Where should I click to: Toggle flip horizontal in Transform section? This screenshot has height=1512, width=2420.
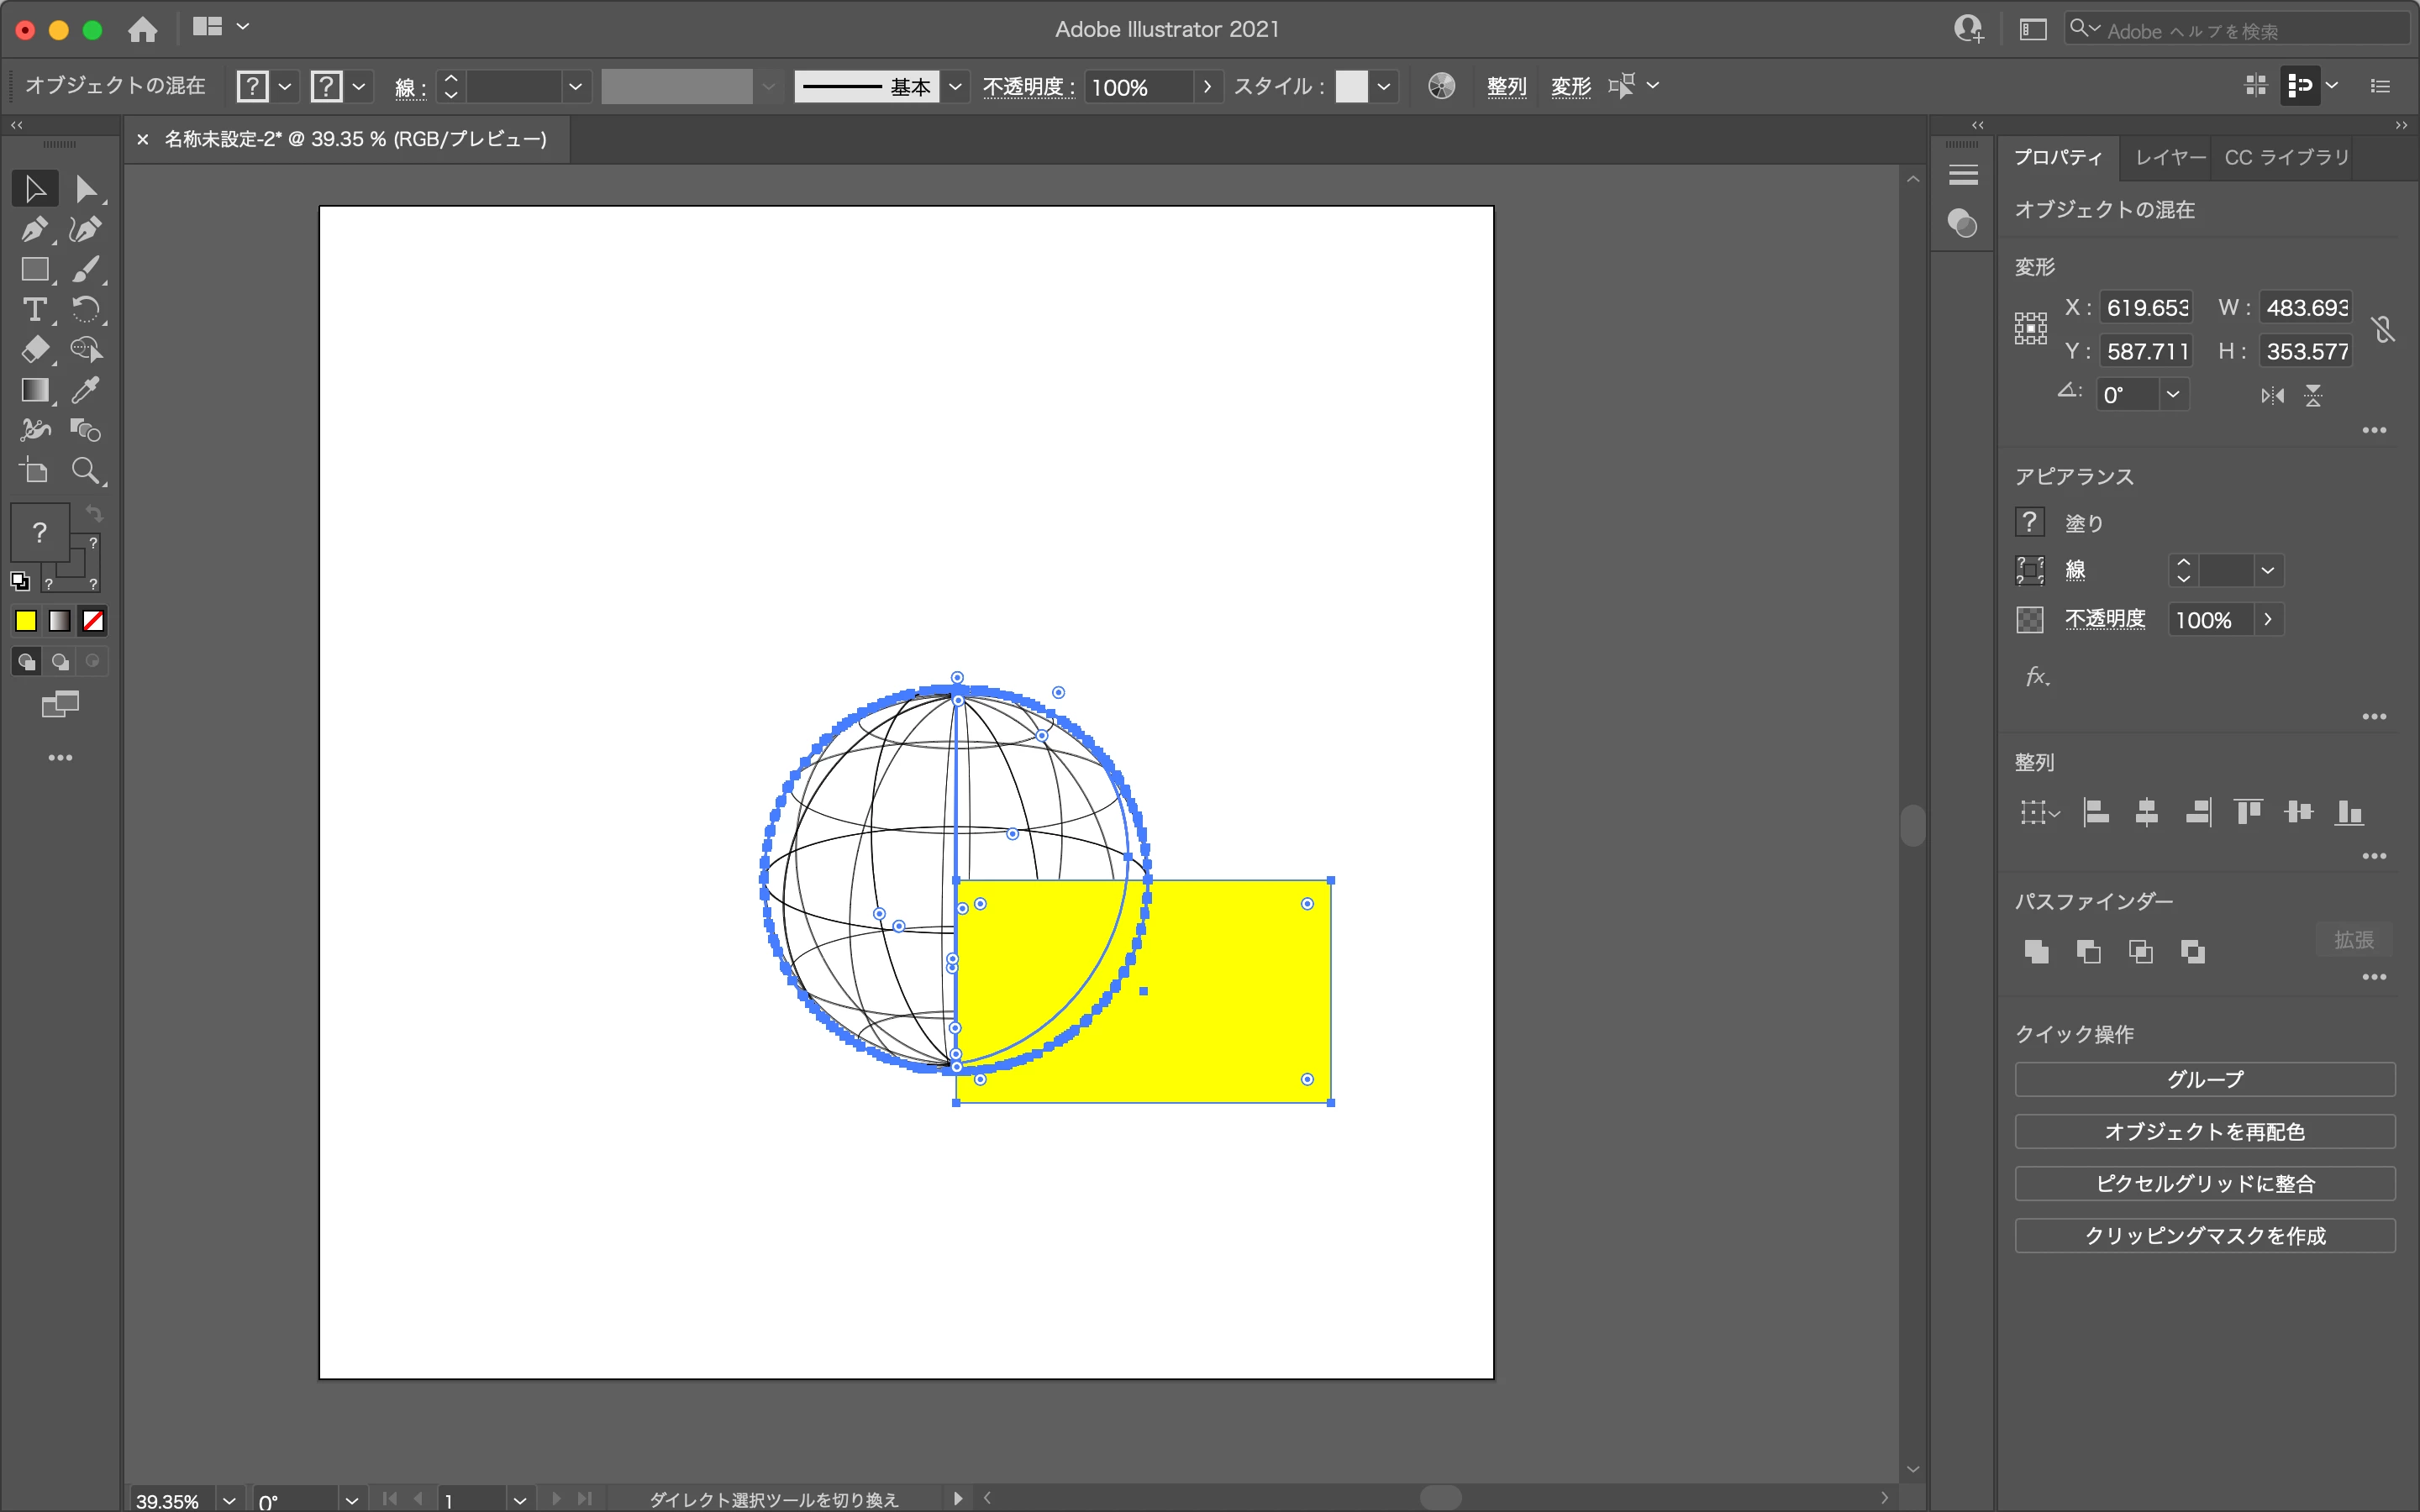coord(2272,396)
